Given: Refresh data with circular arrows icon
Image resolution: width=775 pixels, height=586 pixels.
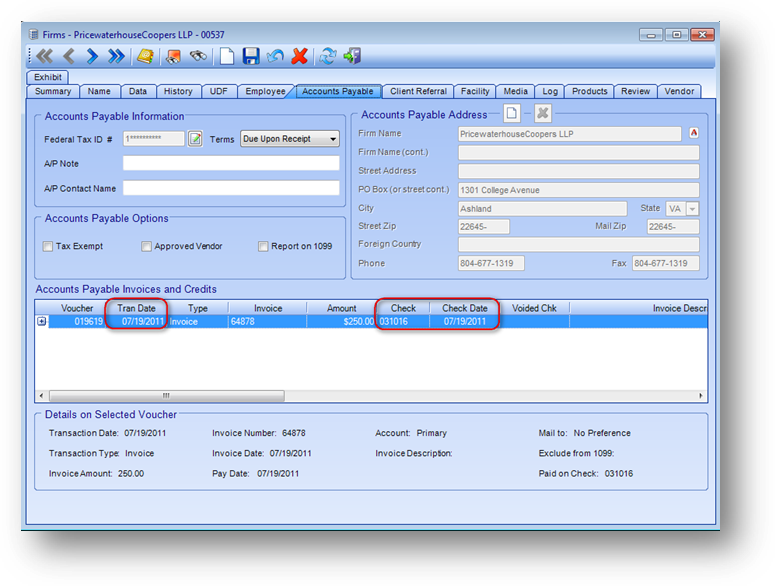Looking at the screenshot, I should click(x=327, y=56).
